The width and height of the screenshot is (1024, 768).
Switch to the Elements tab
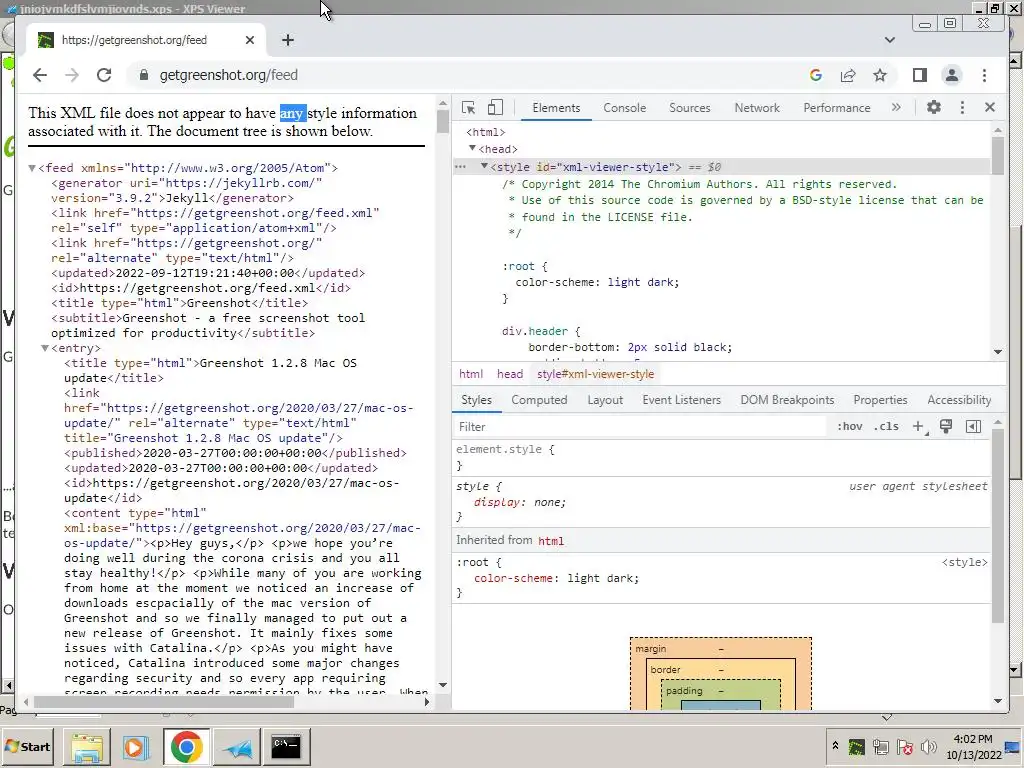point(556,108)
